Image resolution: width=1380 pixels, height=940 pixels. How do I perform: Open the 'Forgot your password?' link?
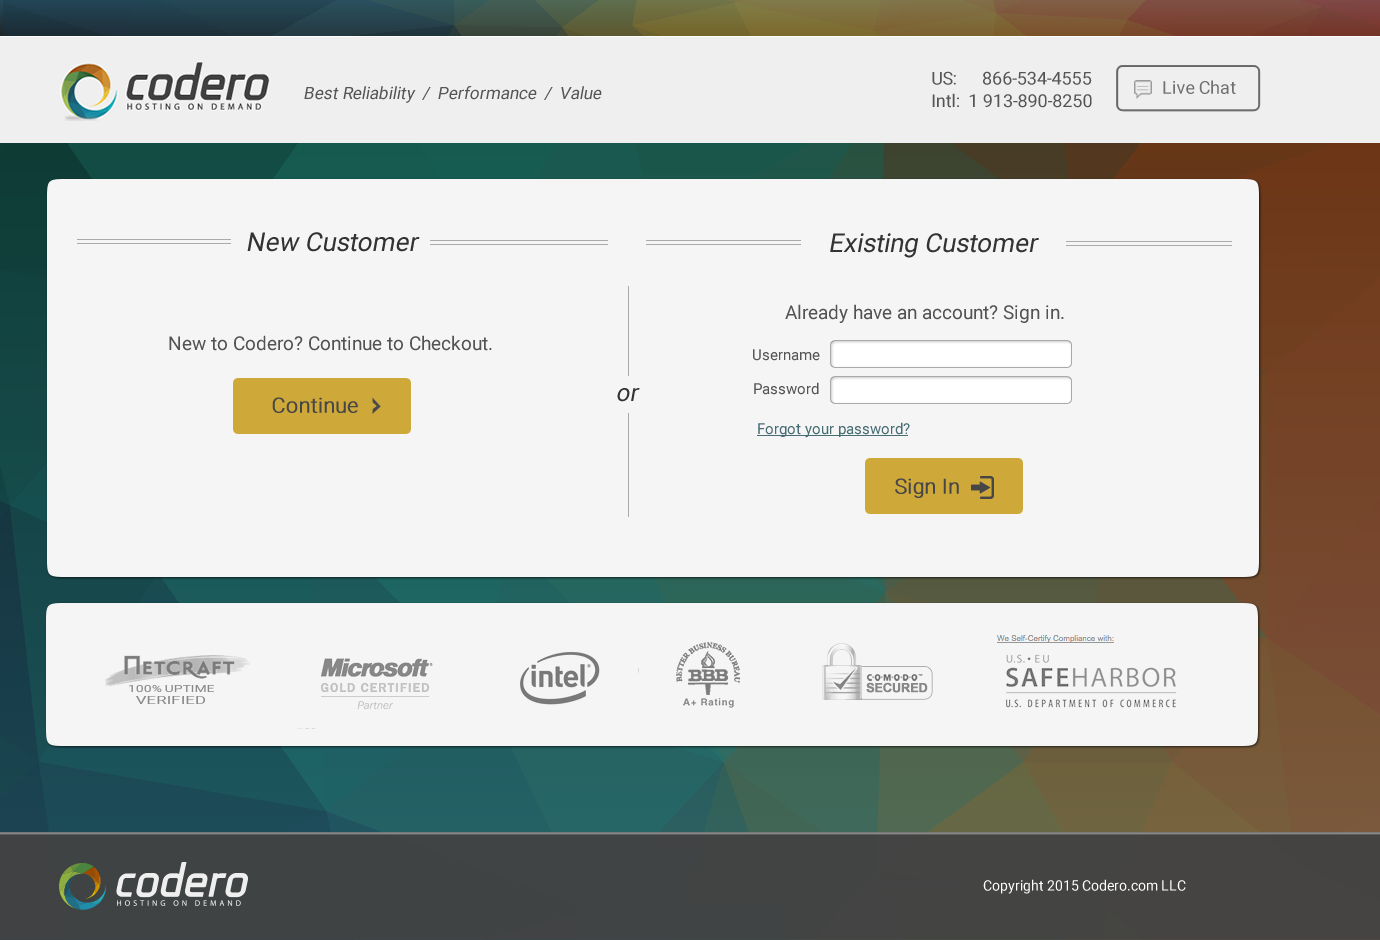pos(833,429)
